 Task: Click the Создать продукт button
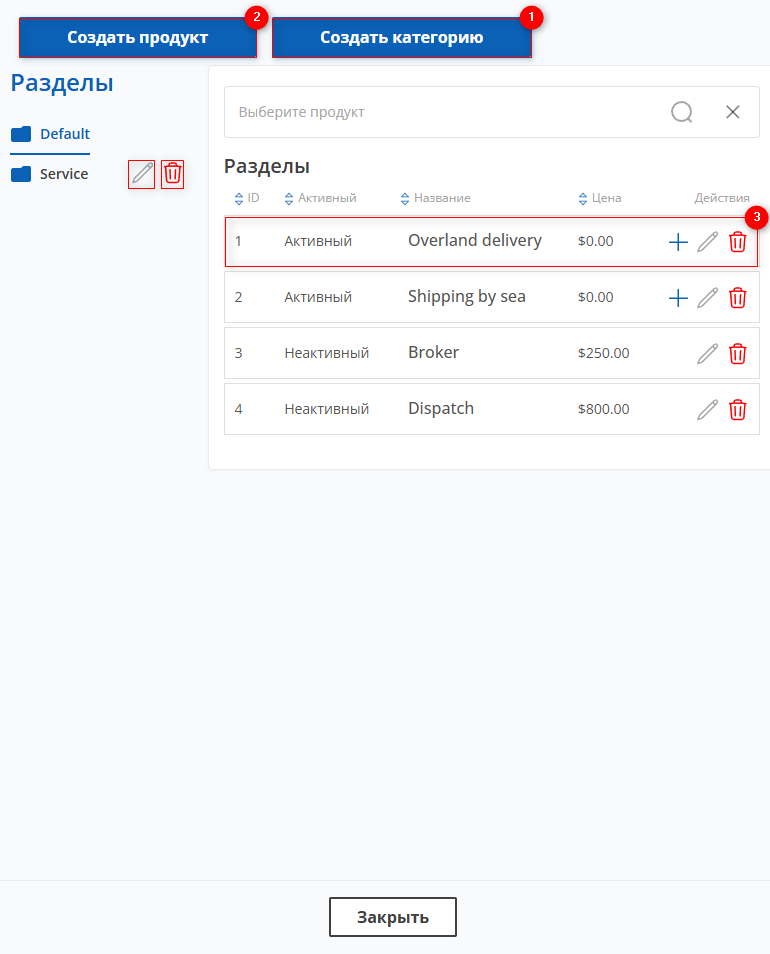tap(137, 38)
